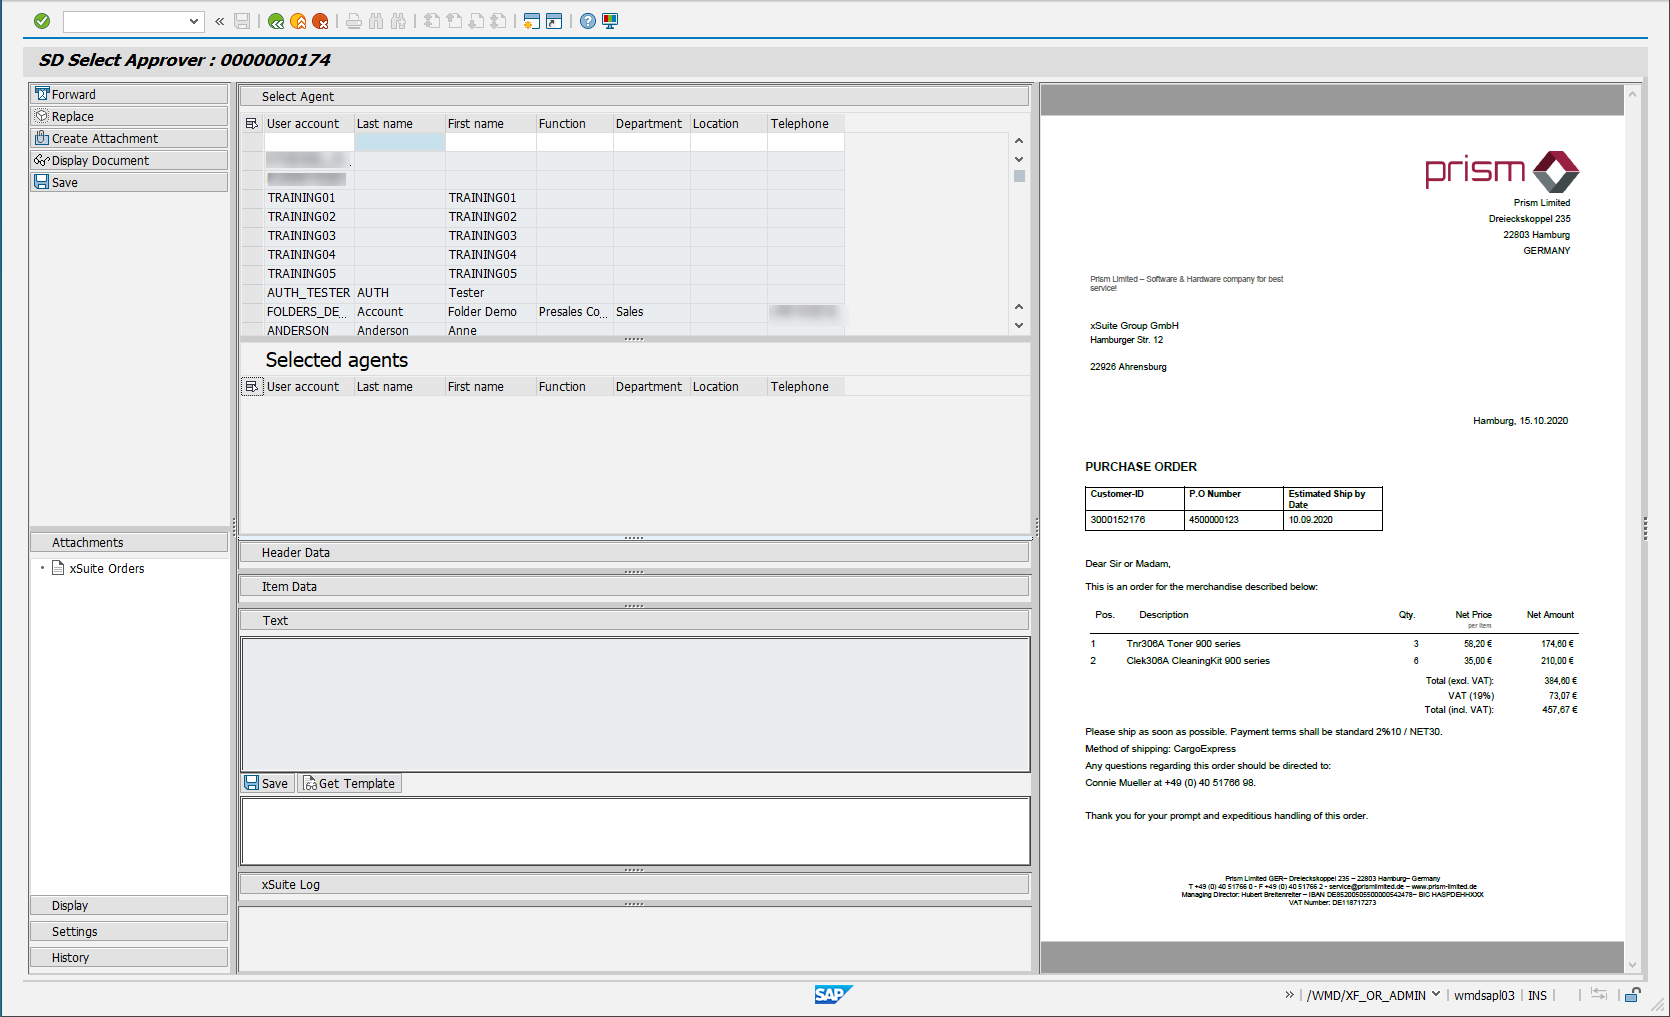Click the Customize Local Layout monitor icon
The image size is (1670, 1017).
tap(609, 21)
